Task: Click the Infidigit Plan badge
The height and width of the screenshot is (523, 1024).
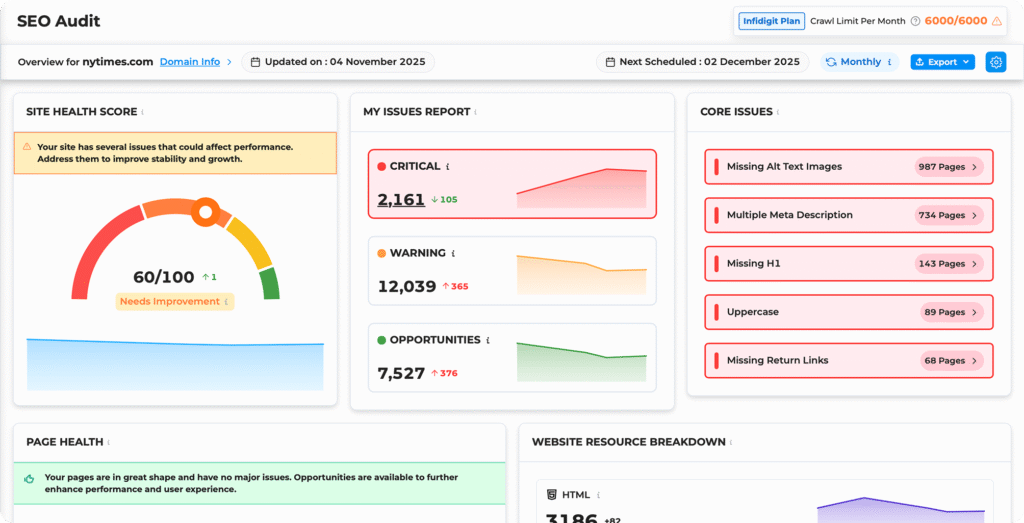Action: click(771, 21)
